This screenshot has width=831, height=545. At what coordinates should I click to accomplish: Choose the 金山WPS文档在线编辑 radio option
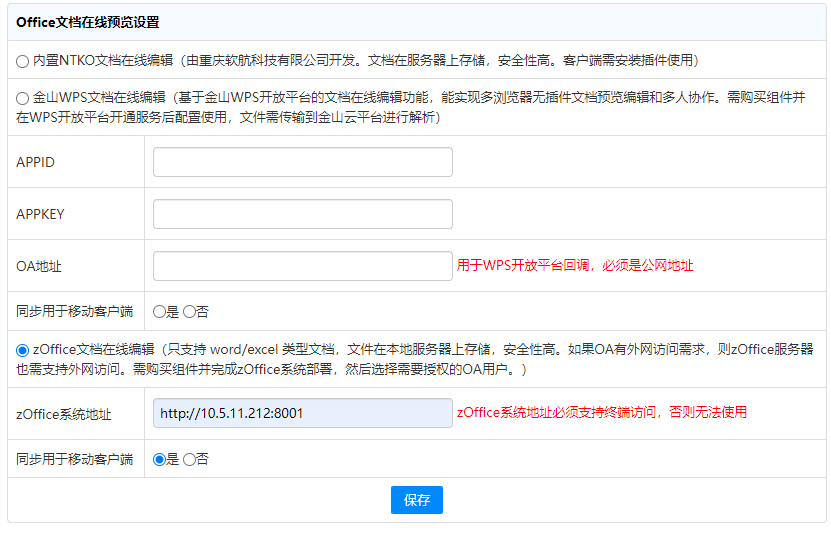click(x=23, y=98)
